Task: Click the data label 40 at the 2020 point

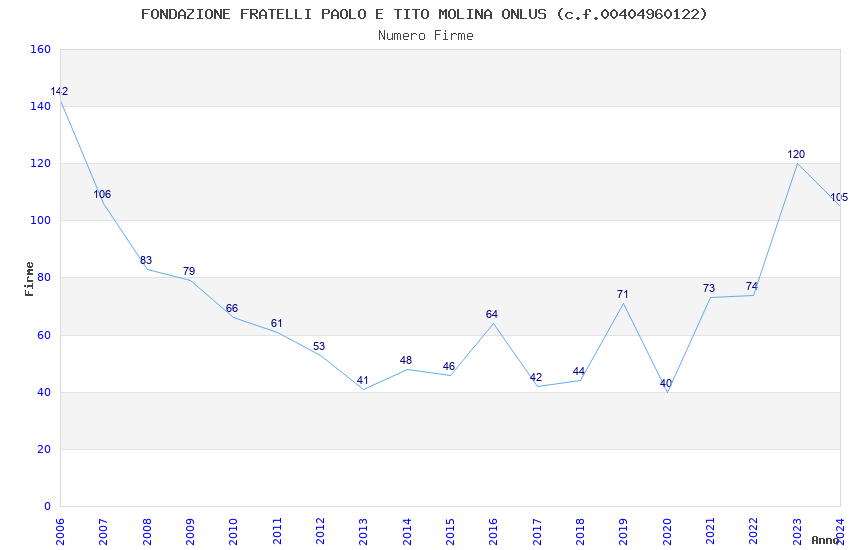Action: 666,383
